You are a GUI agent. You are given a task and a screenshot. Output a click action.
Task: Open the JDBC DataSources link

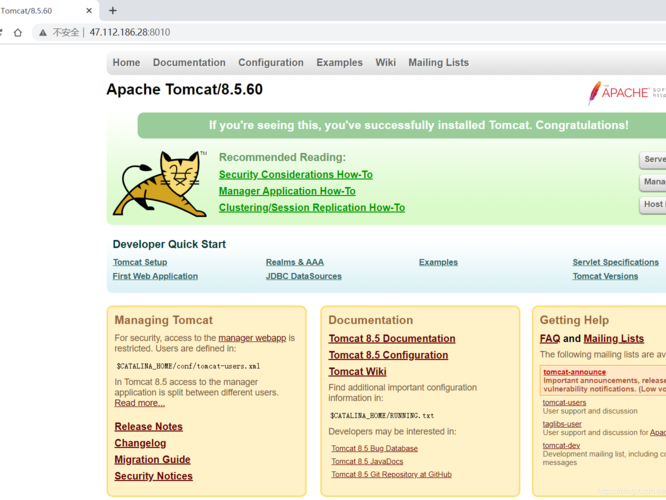click(x=303, y=276)
